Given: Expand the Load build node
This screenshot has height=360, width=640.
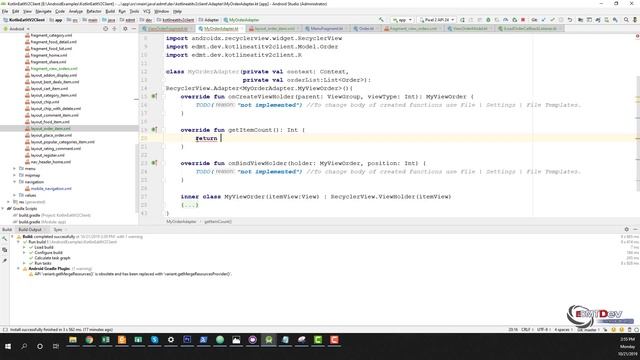Looking at the screenshot, I should pyautogui.click(x=24, y=247).
